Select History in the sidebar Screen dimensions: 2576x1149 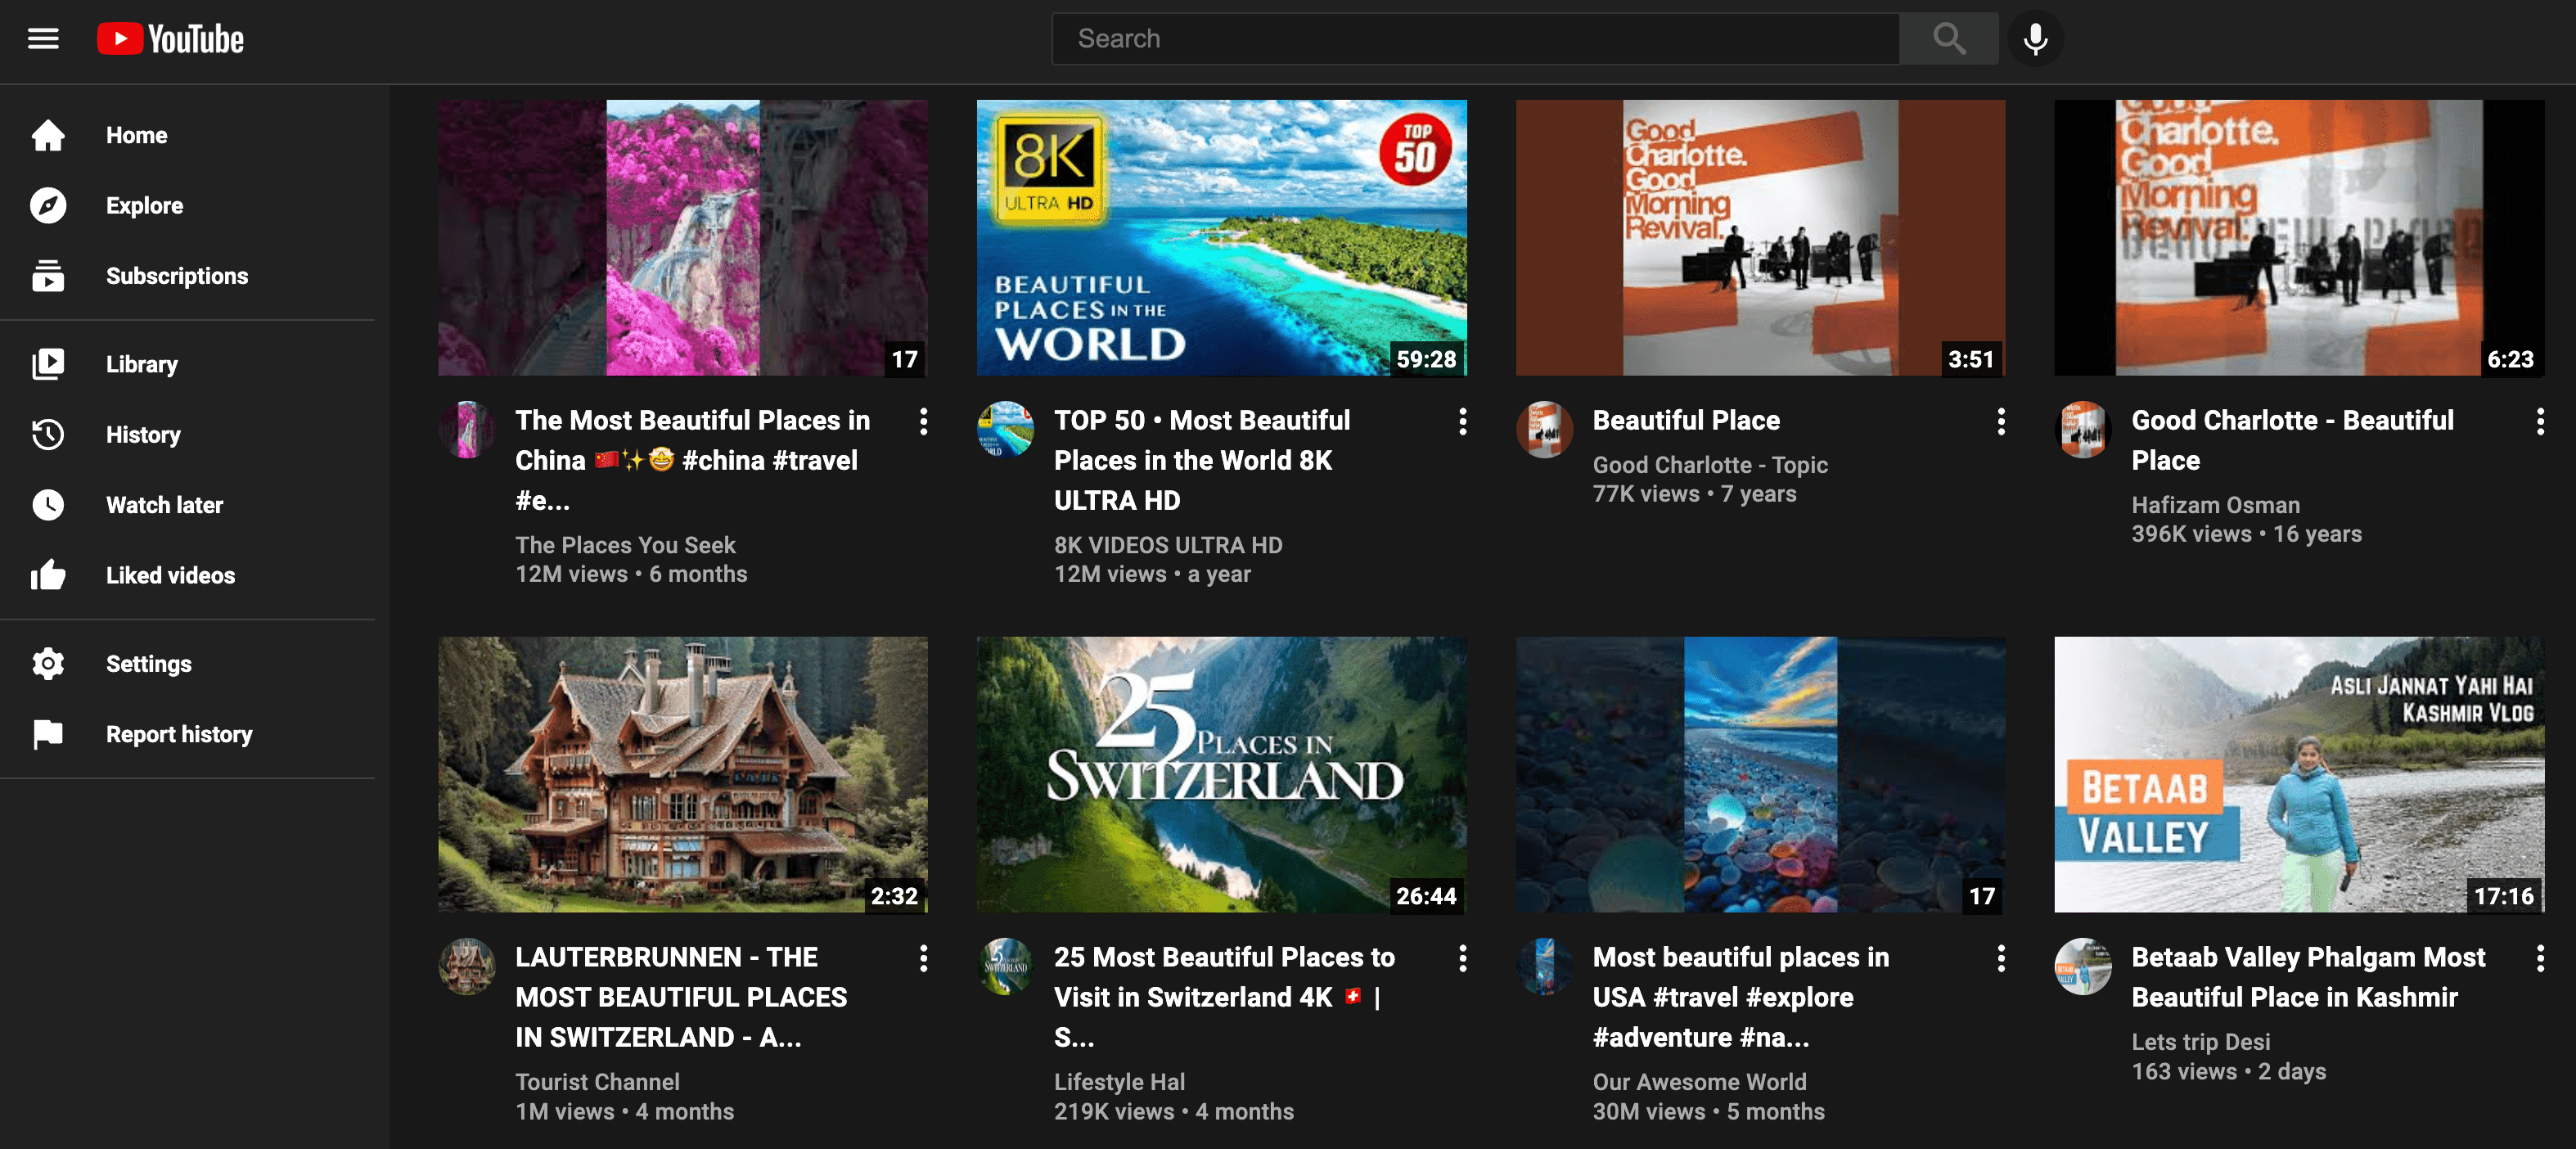pos(143,435)
